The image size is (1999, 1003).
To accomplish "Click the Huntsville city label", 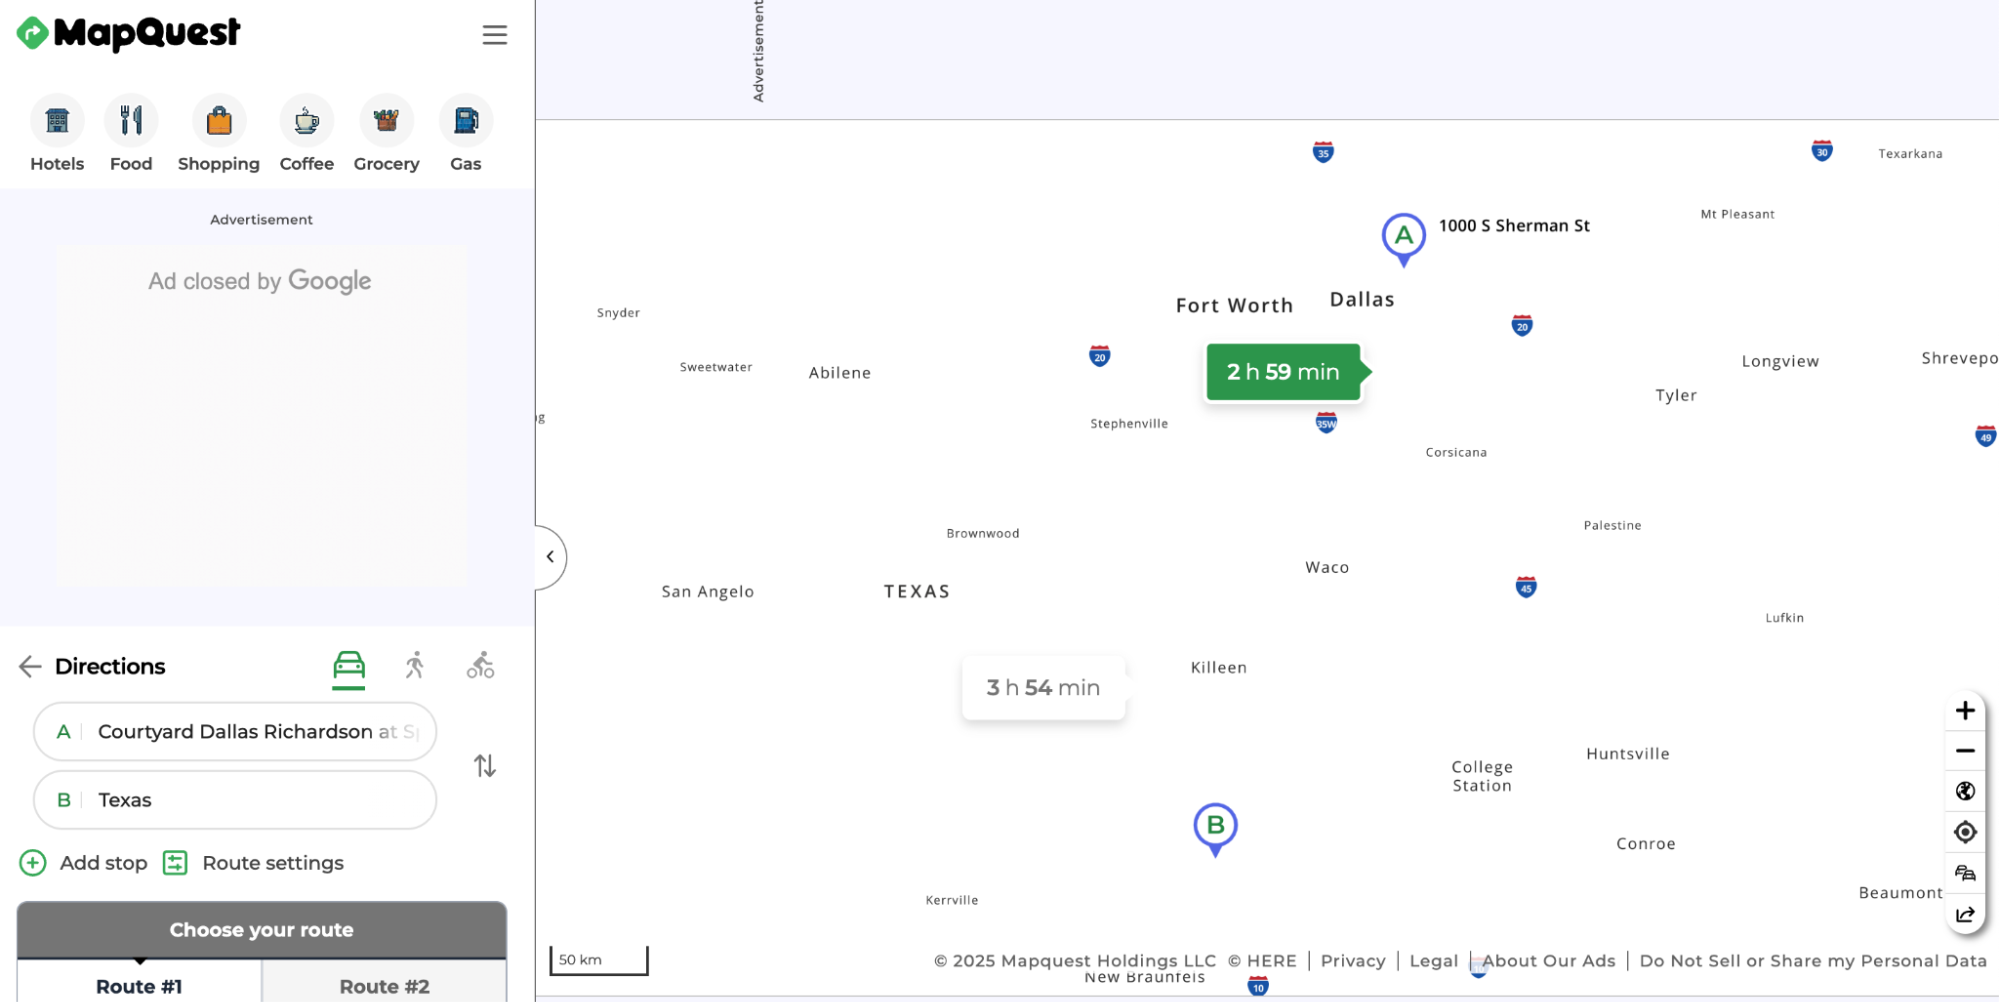I will tap(1627, 755).
